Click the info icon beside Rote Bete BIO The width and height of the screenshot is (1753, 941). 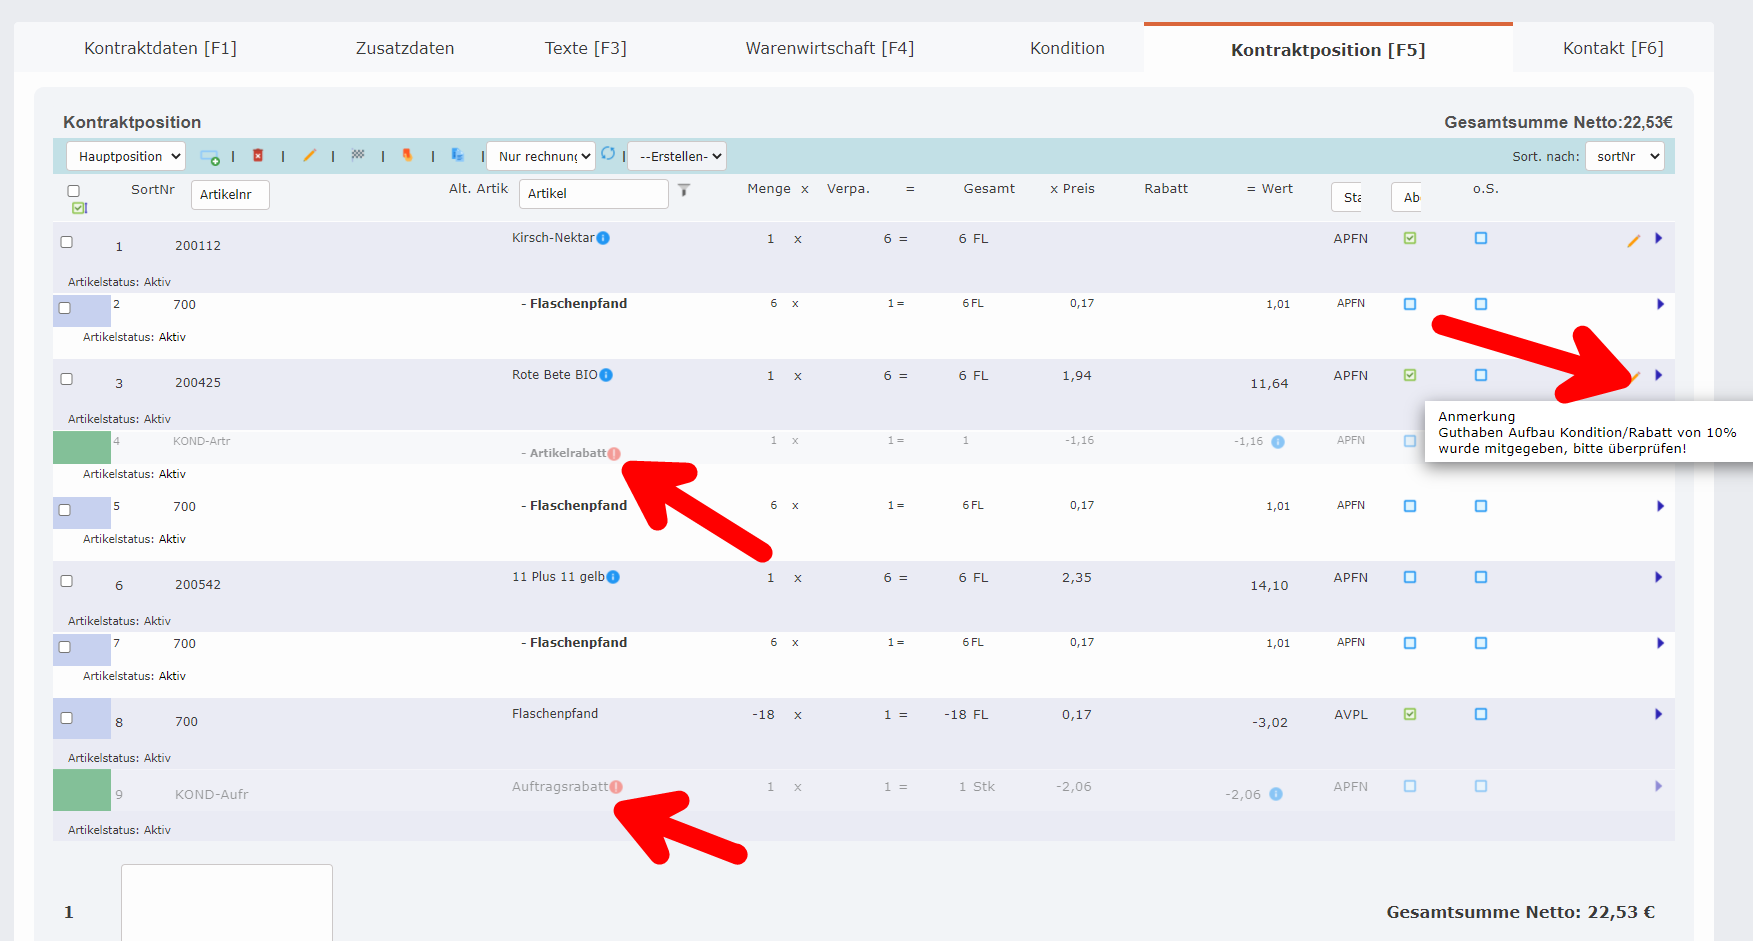pos(606,375)
